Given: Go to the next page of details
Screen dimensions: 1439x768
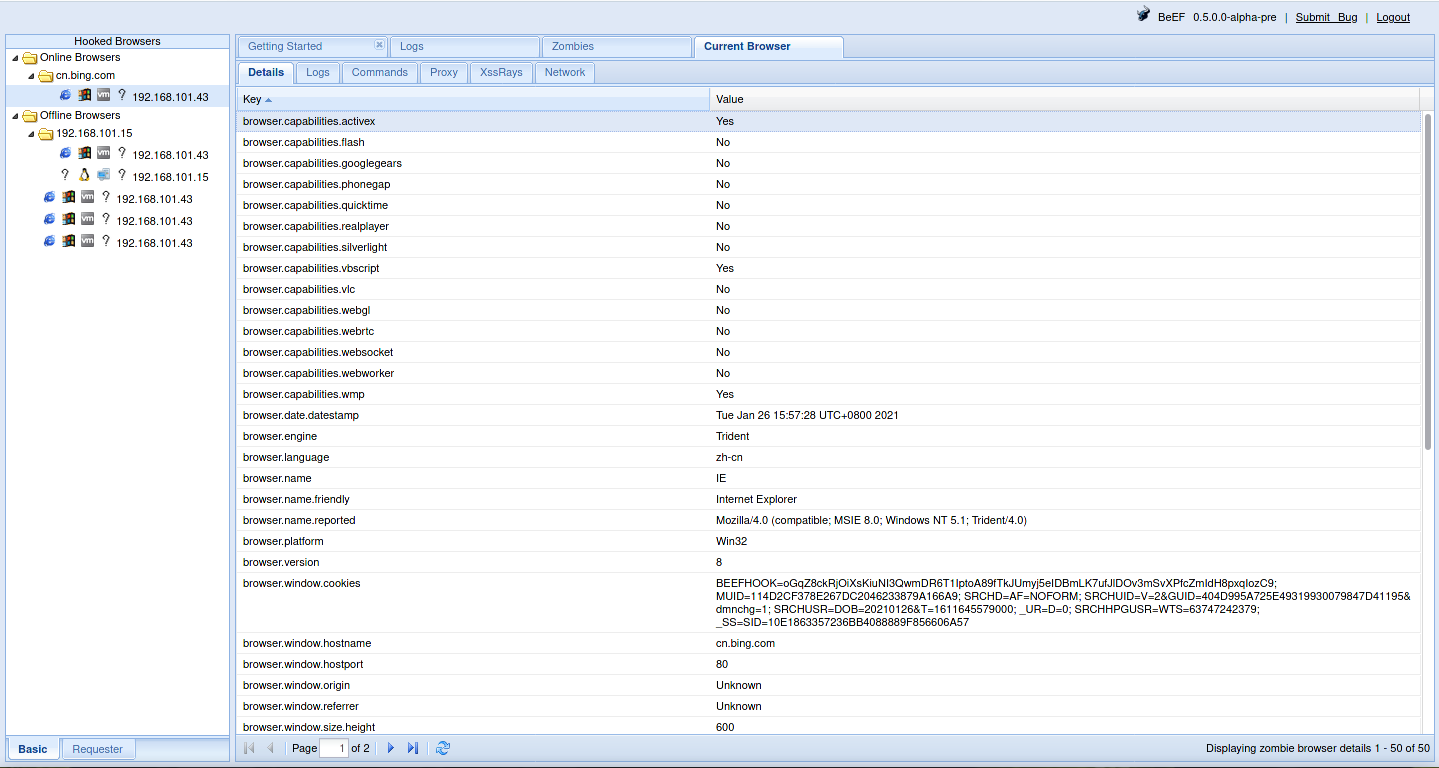Looking at the screenshot, I should click(391, 748).
